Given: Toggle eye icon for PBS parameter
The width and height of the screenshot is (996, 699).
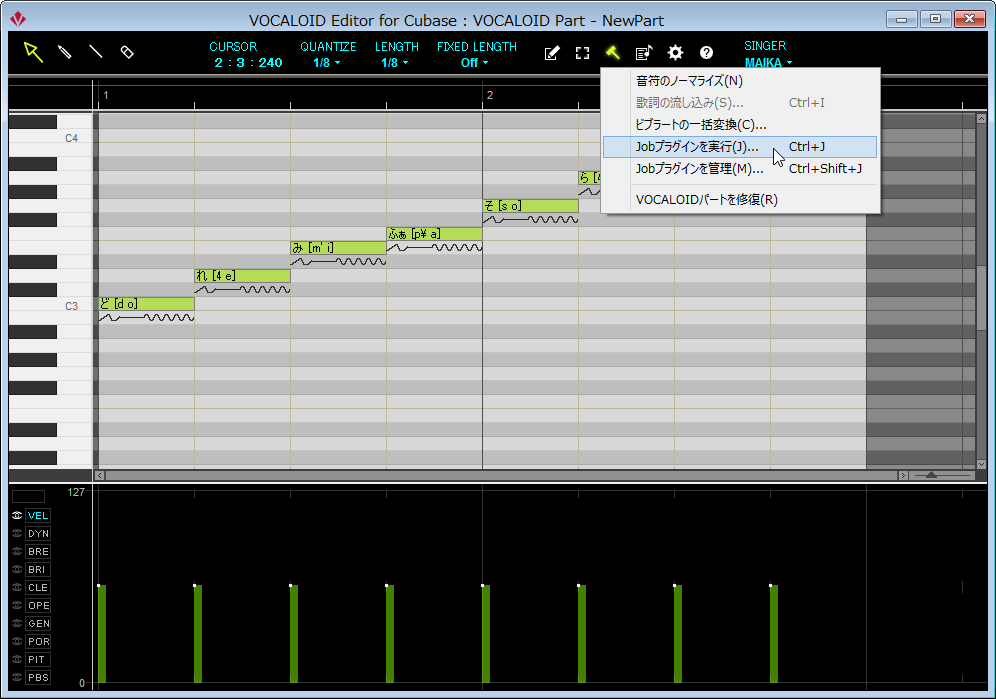Looking at the screenshot, I should click(x=17, y=677).
